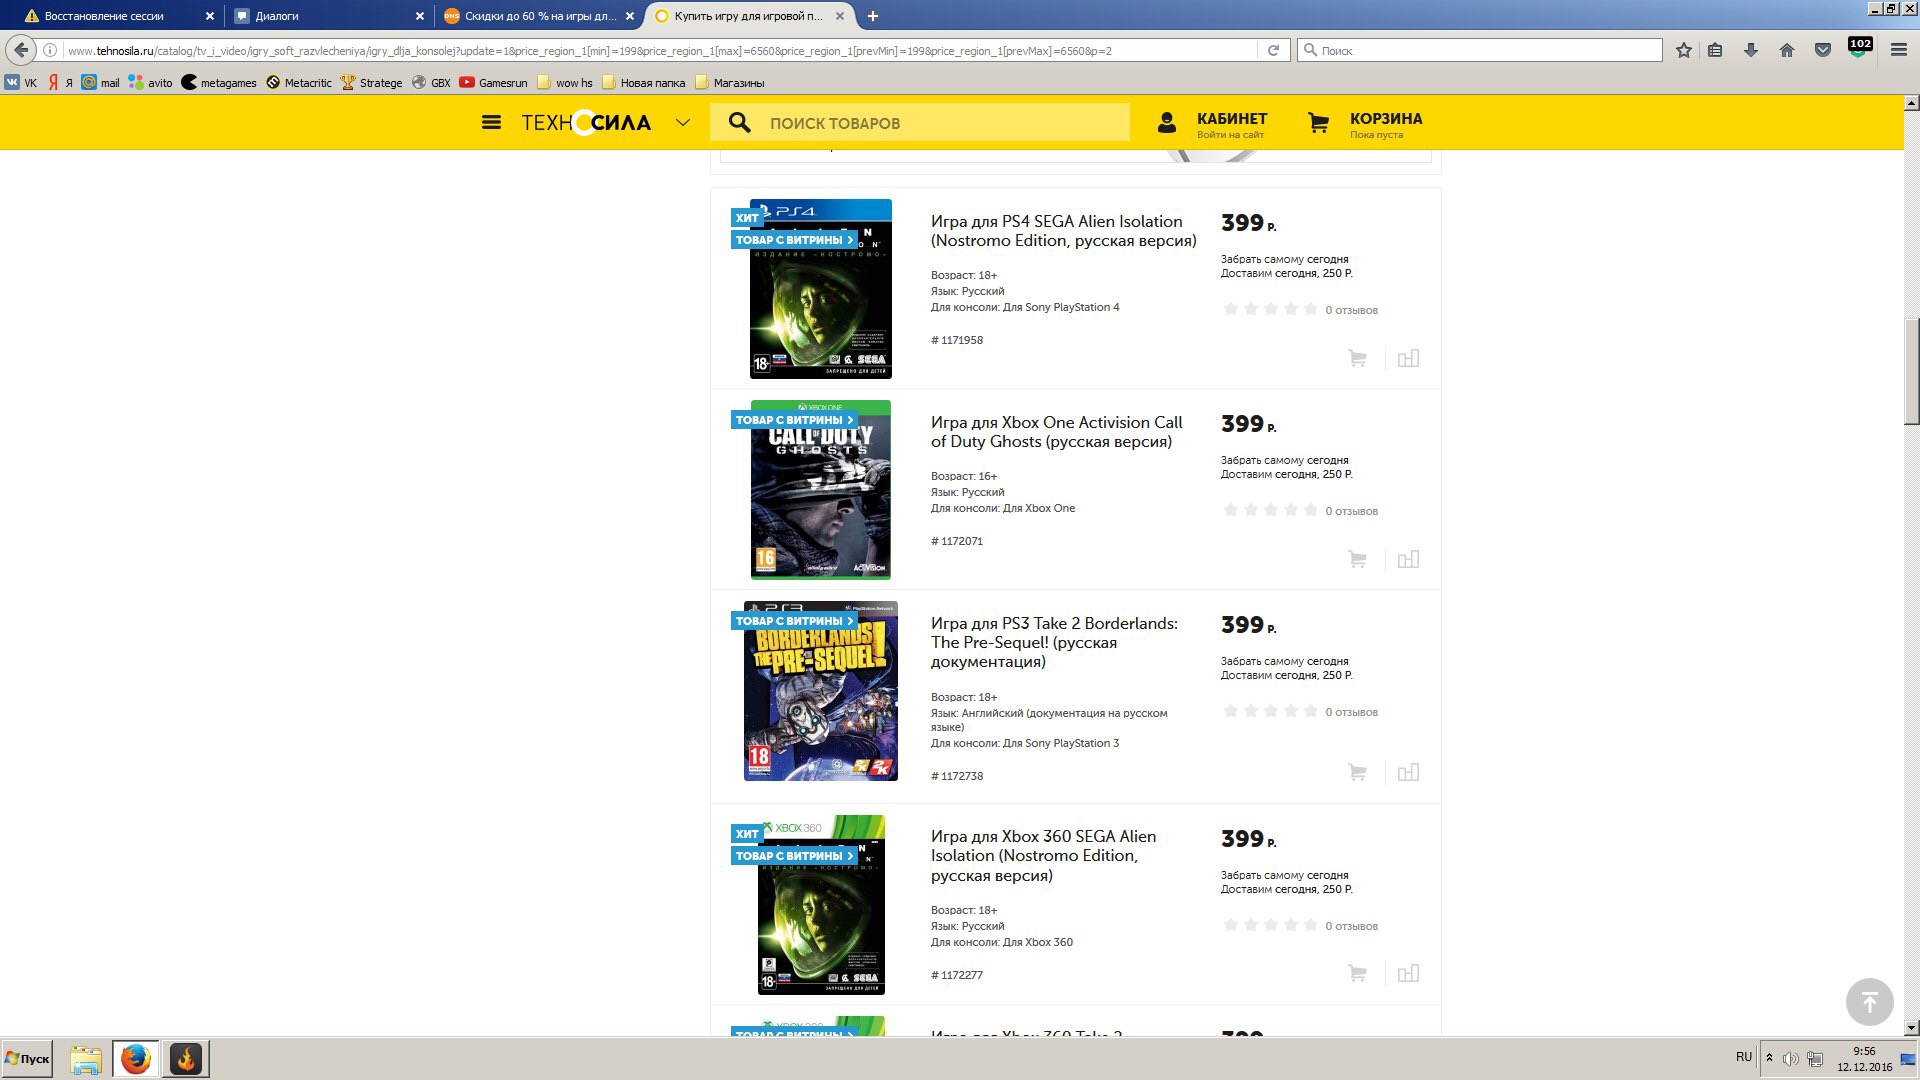Open the Firefox main menu
Viewport: 1920px width, 1080px height.
1898,50
